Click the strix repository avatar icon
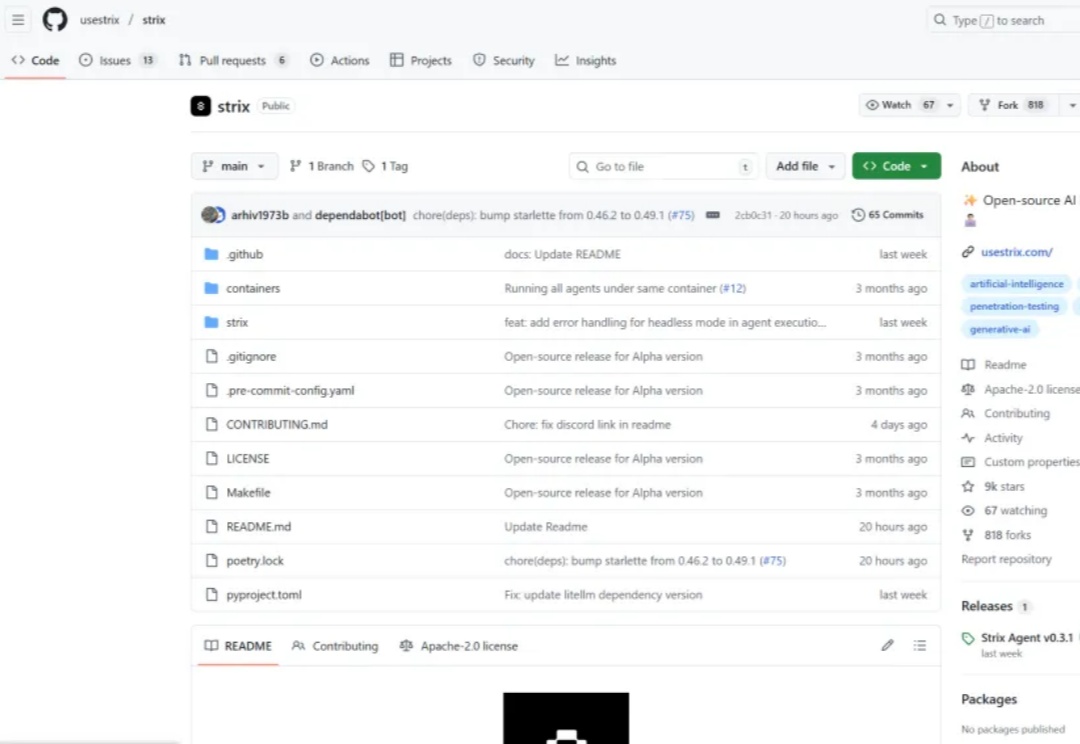 click(x=201, y=106)
